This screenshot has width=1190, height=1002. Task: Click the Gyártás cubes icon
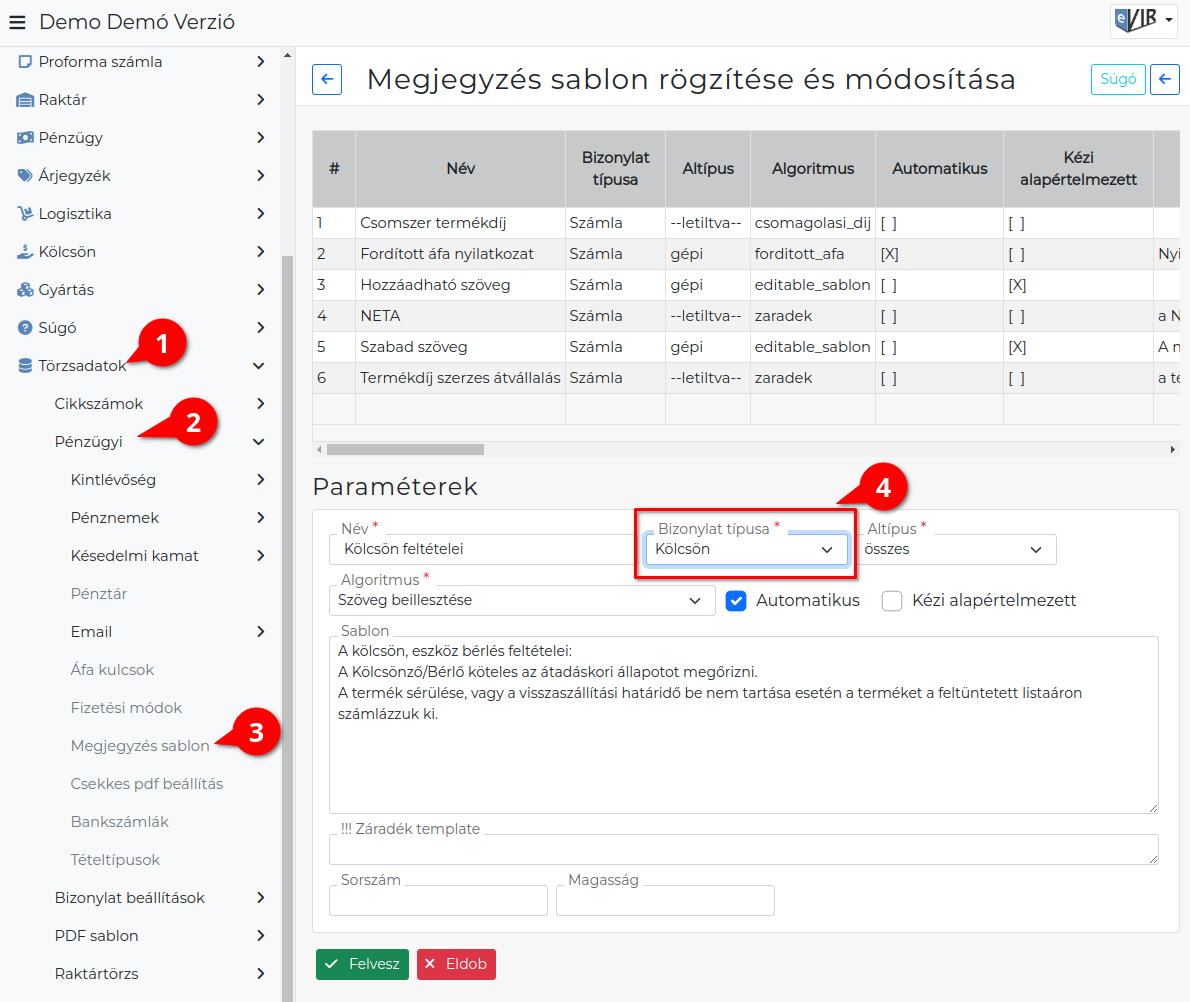[25, 289]
